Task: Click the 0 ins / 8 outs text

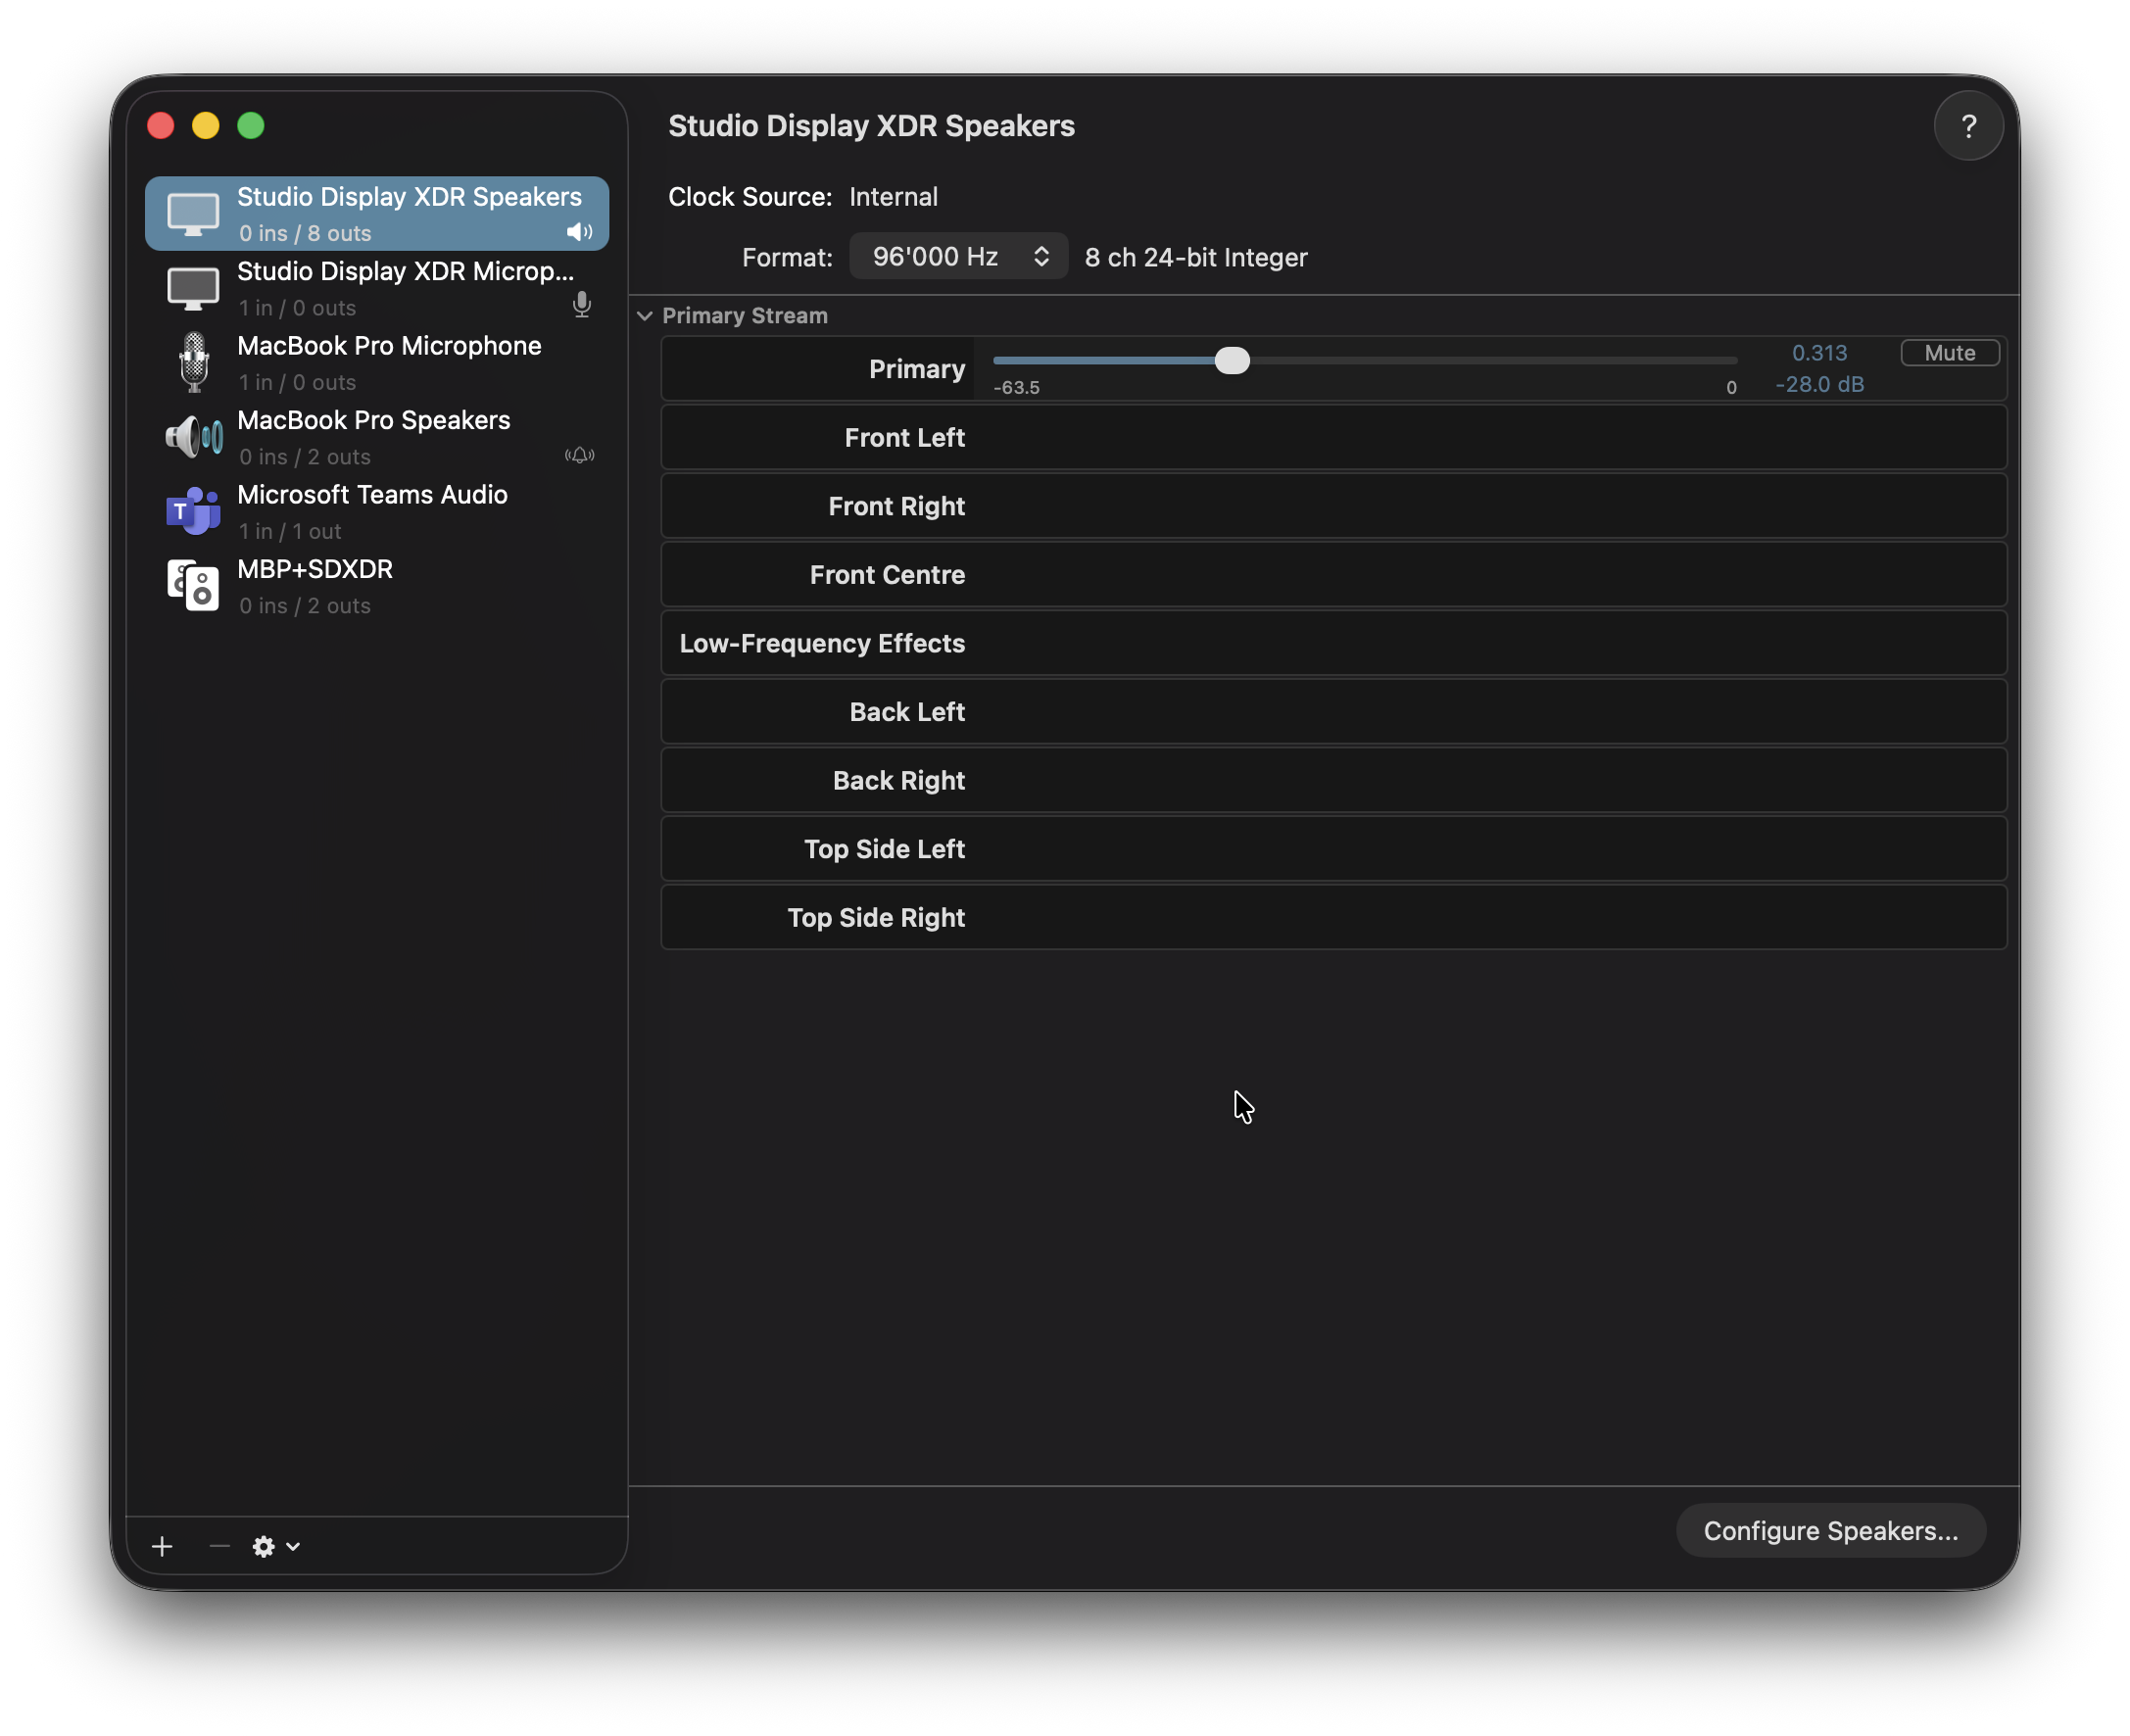Action: point(305,233)
